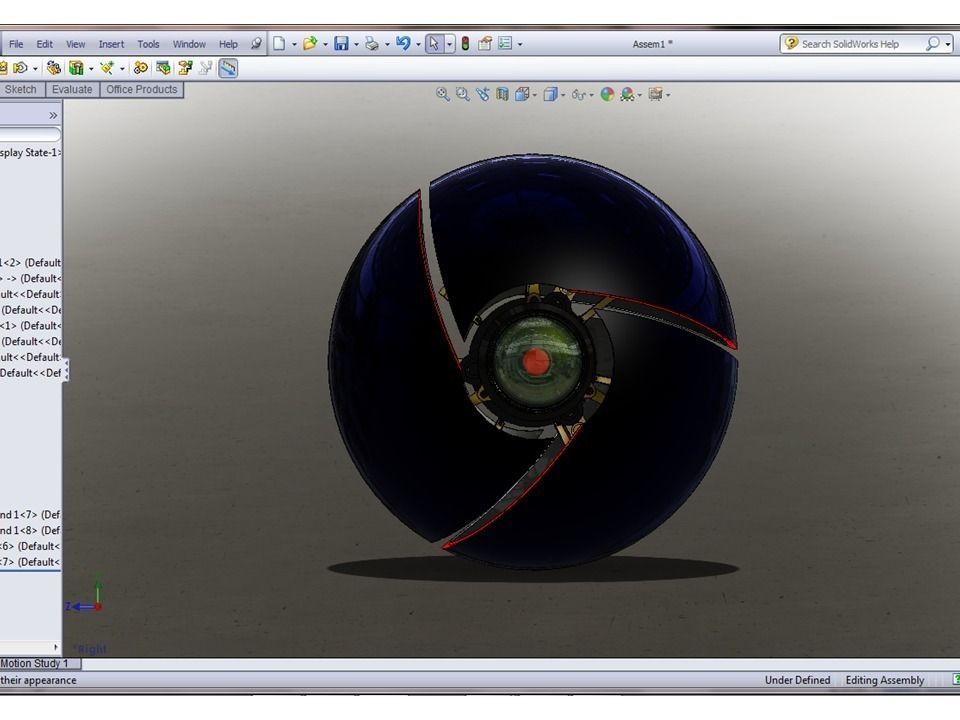
Task: Switch to the Office Products tab
Action: pyautogui.click(x=141, y=89)
